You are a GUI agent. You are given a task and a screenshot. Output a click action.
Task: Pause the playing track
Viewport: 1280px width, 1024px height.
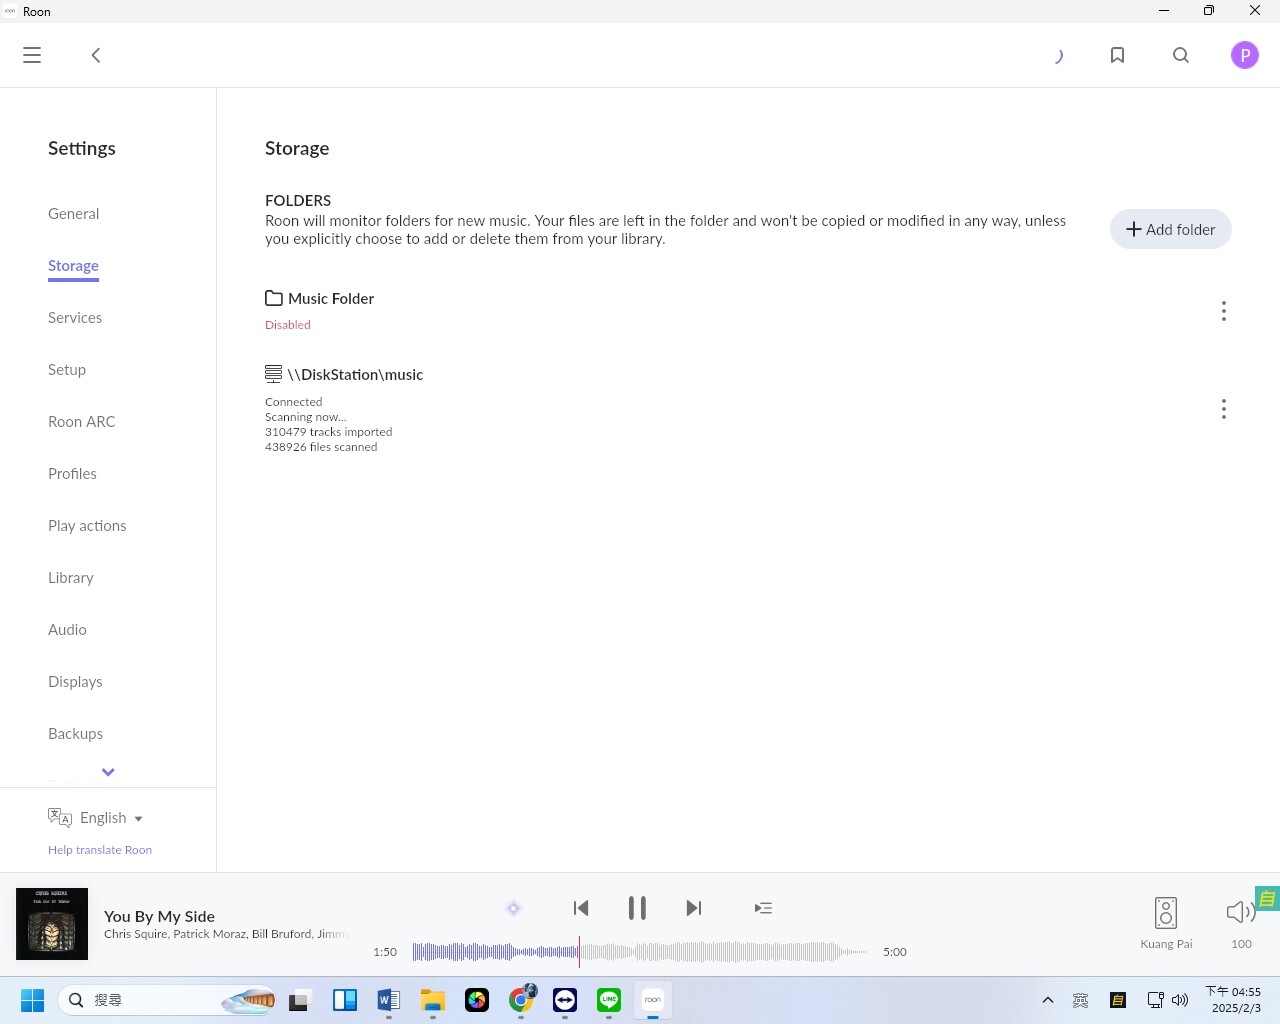point(637,908)
